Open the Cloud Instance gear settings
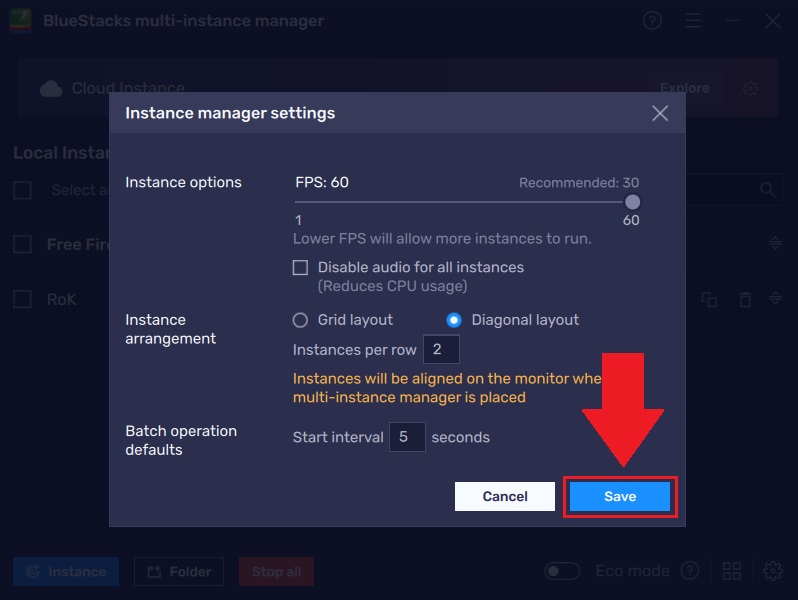 pyautogui.click(x=750, y=89)
